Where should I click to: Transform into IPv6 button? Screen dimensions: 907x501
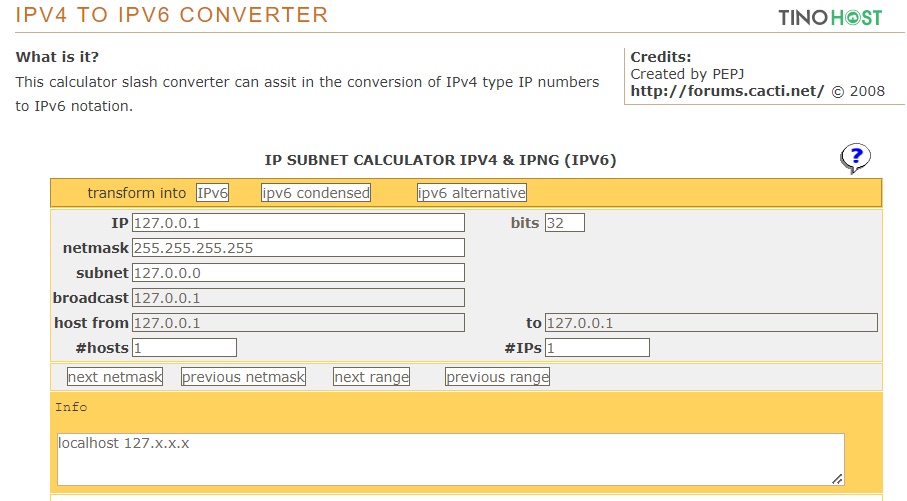point(212,193)
